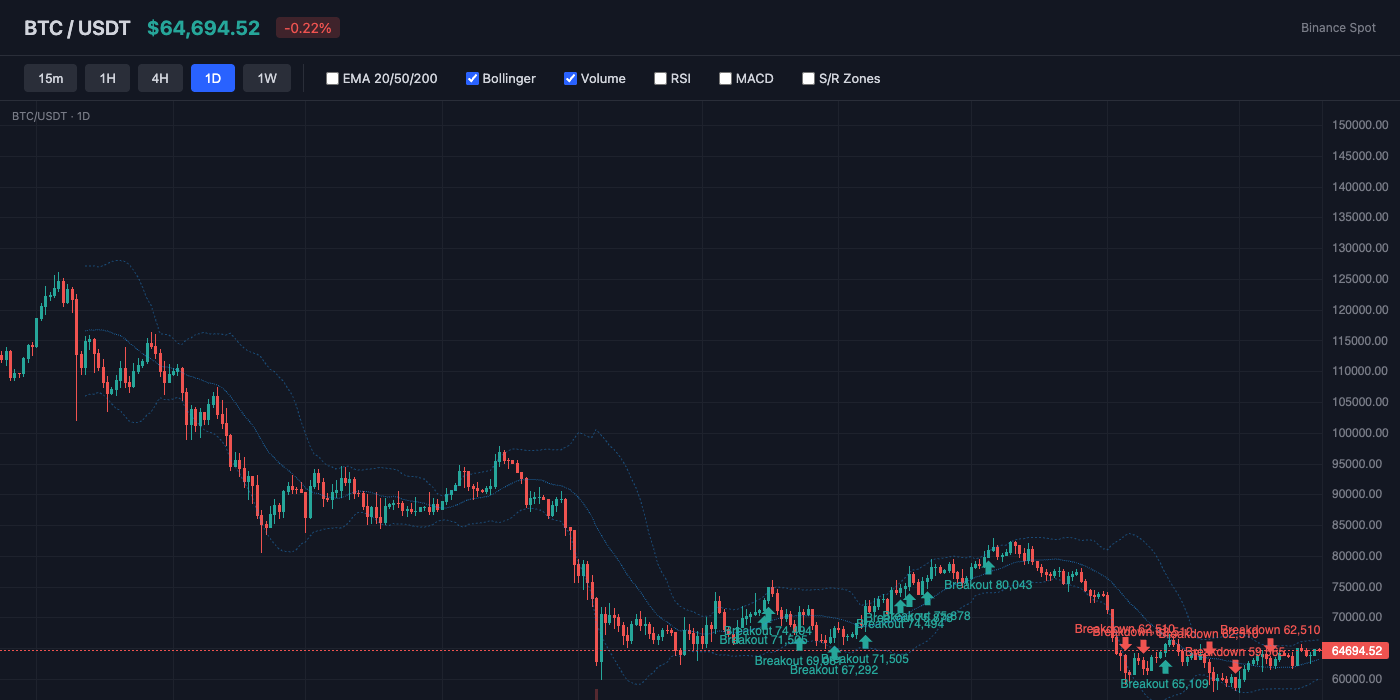This screenshot has width=1400, height=700.
Task: Click the BTC / USDT pair title
Action: click(x=77, y=28)
